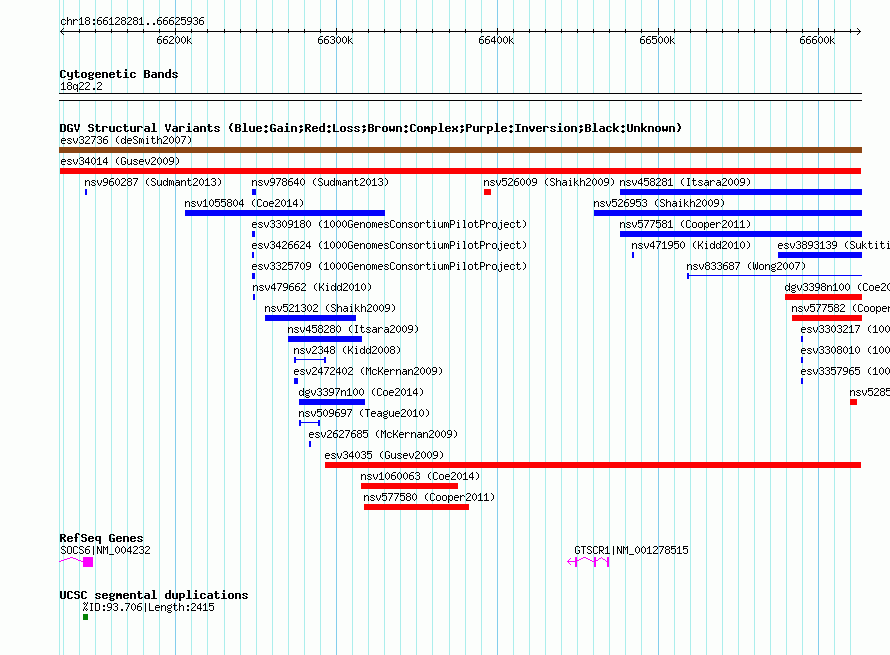Click the 66500k ruler tick label
890x655 pixels.
point(657,40)
